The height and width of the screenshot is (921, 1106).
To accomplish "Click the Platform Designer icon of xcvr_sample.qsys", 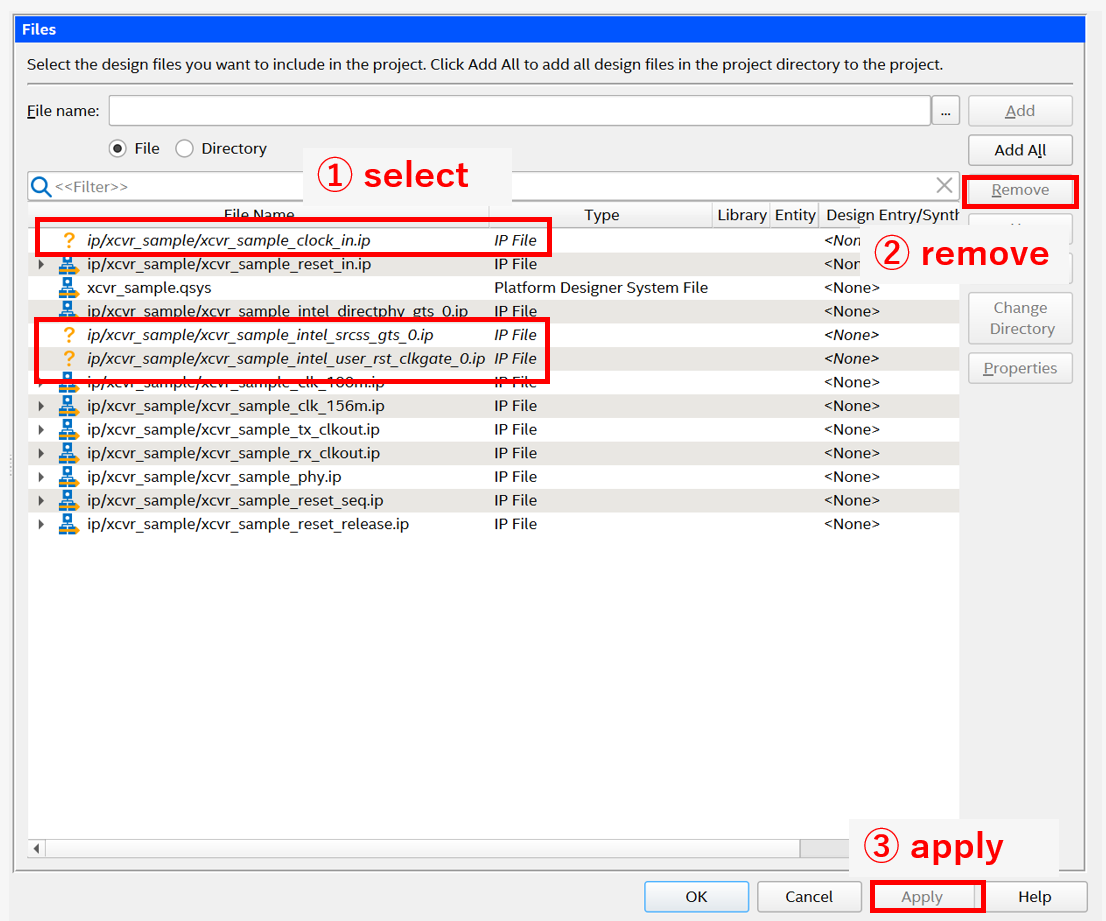I will (x=68, y=288).
